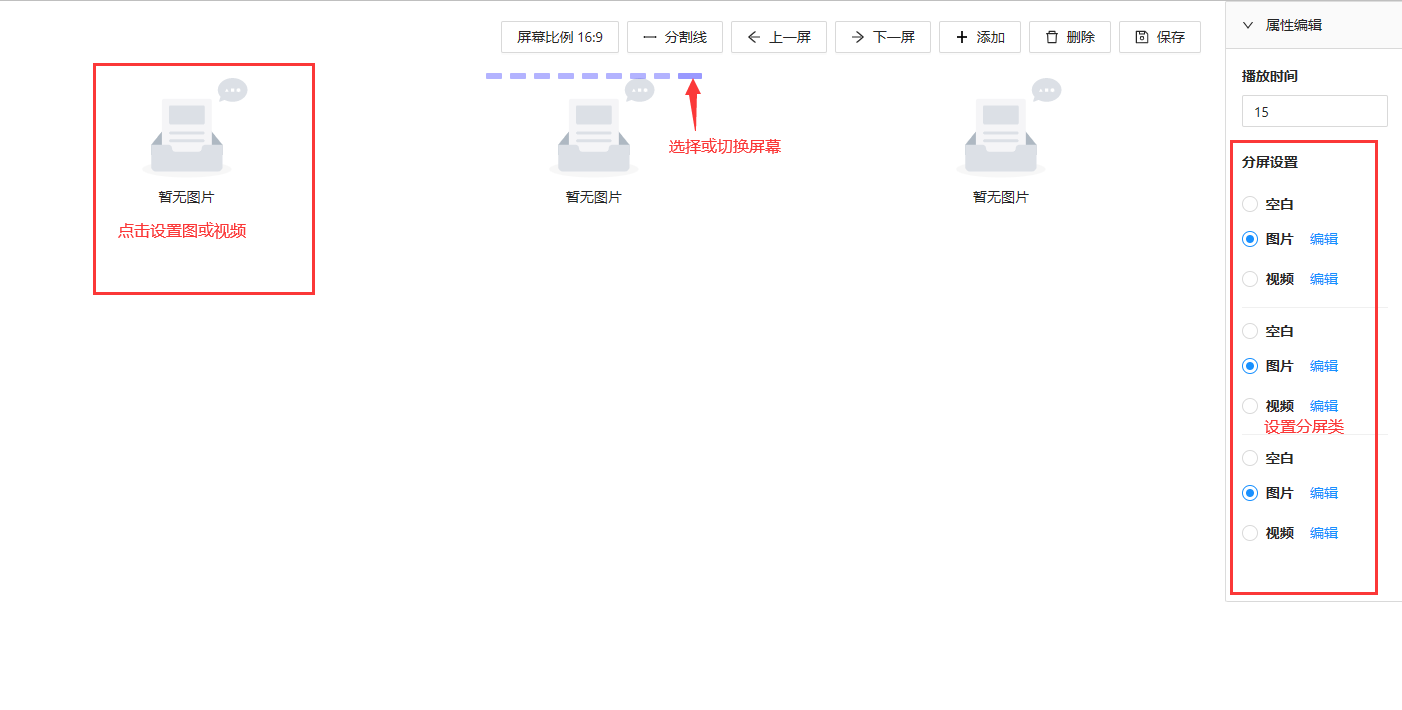Click the speech bubble icon on middle screen
Screen dimensions: 1402x710
click(638, 89)
